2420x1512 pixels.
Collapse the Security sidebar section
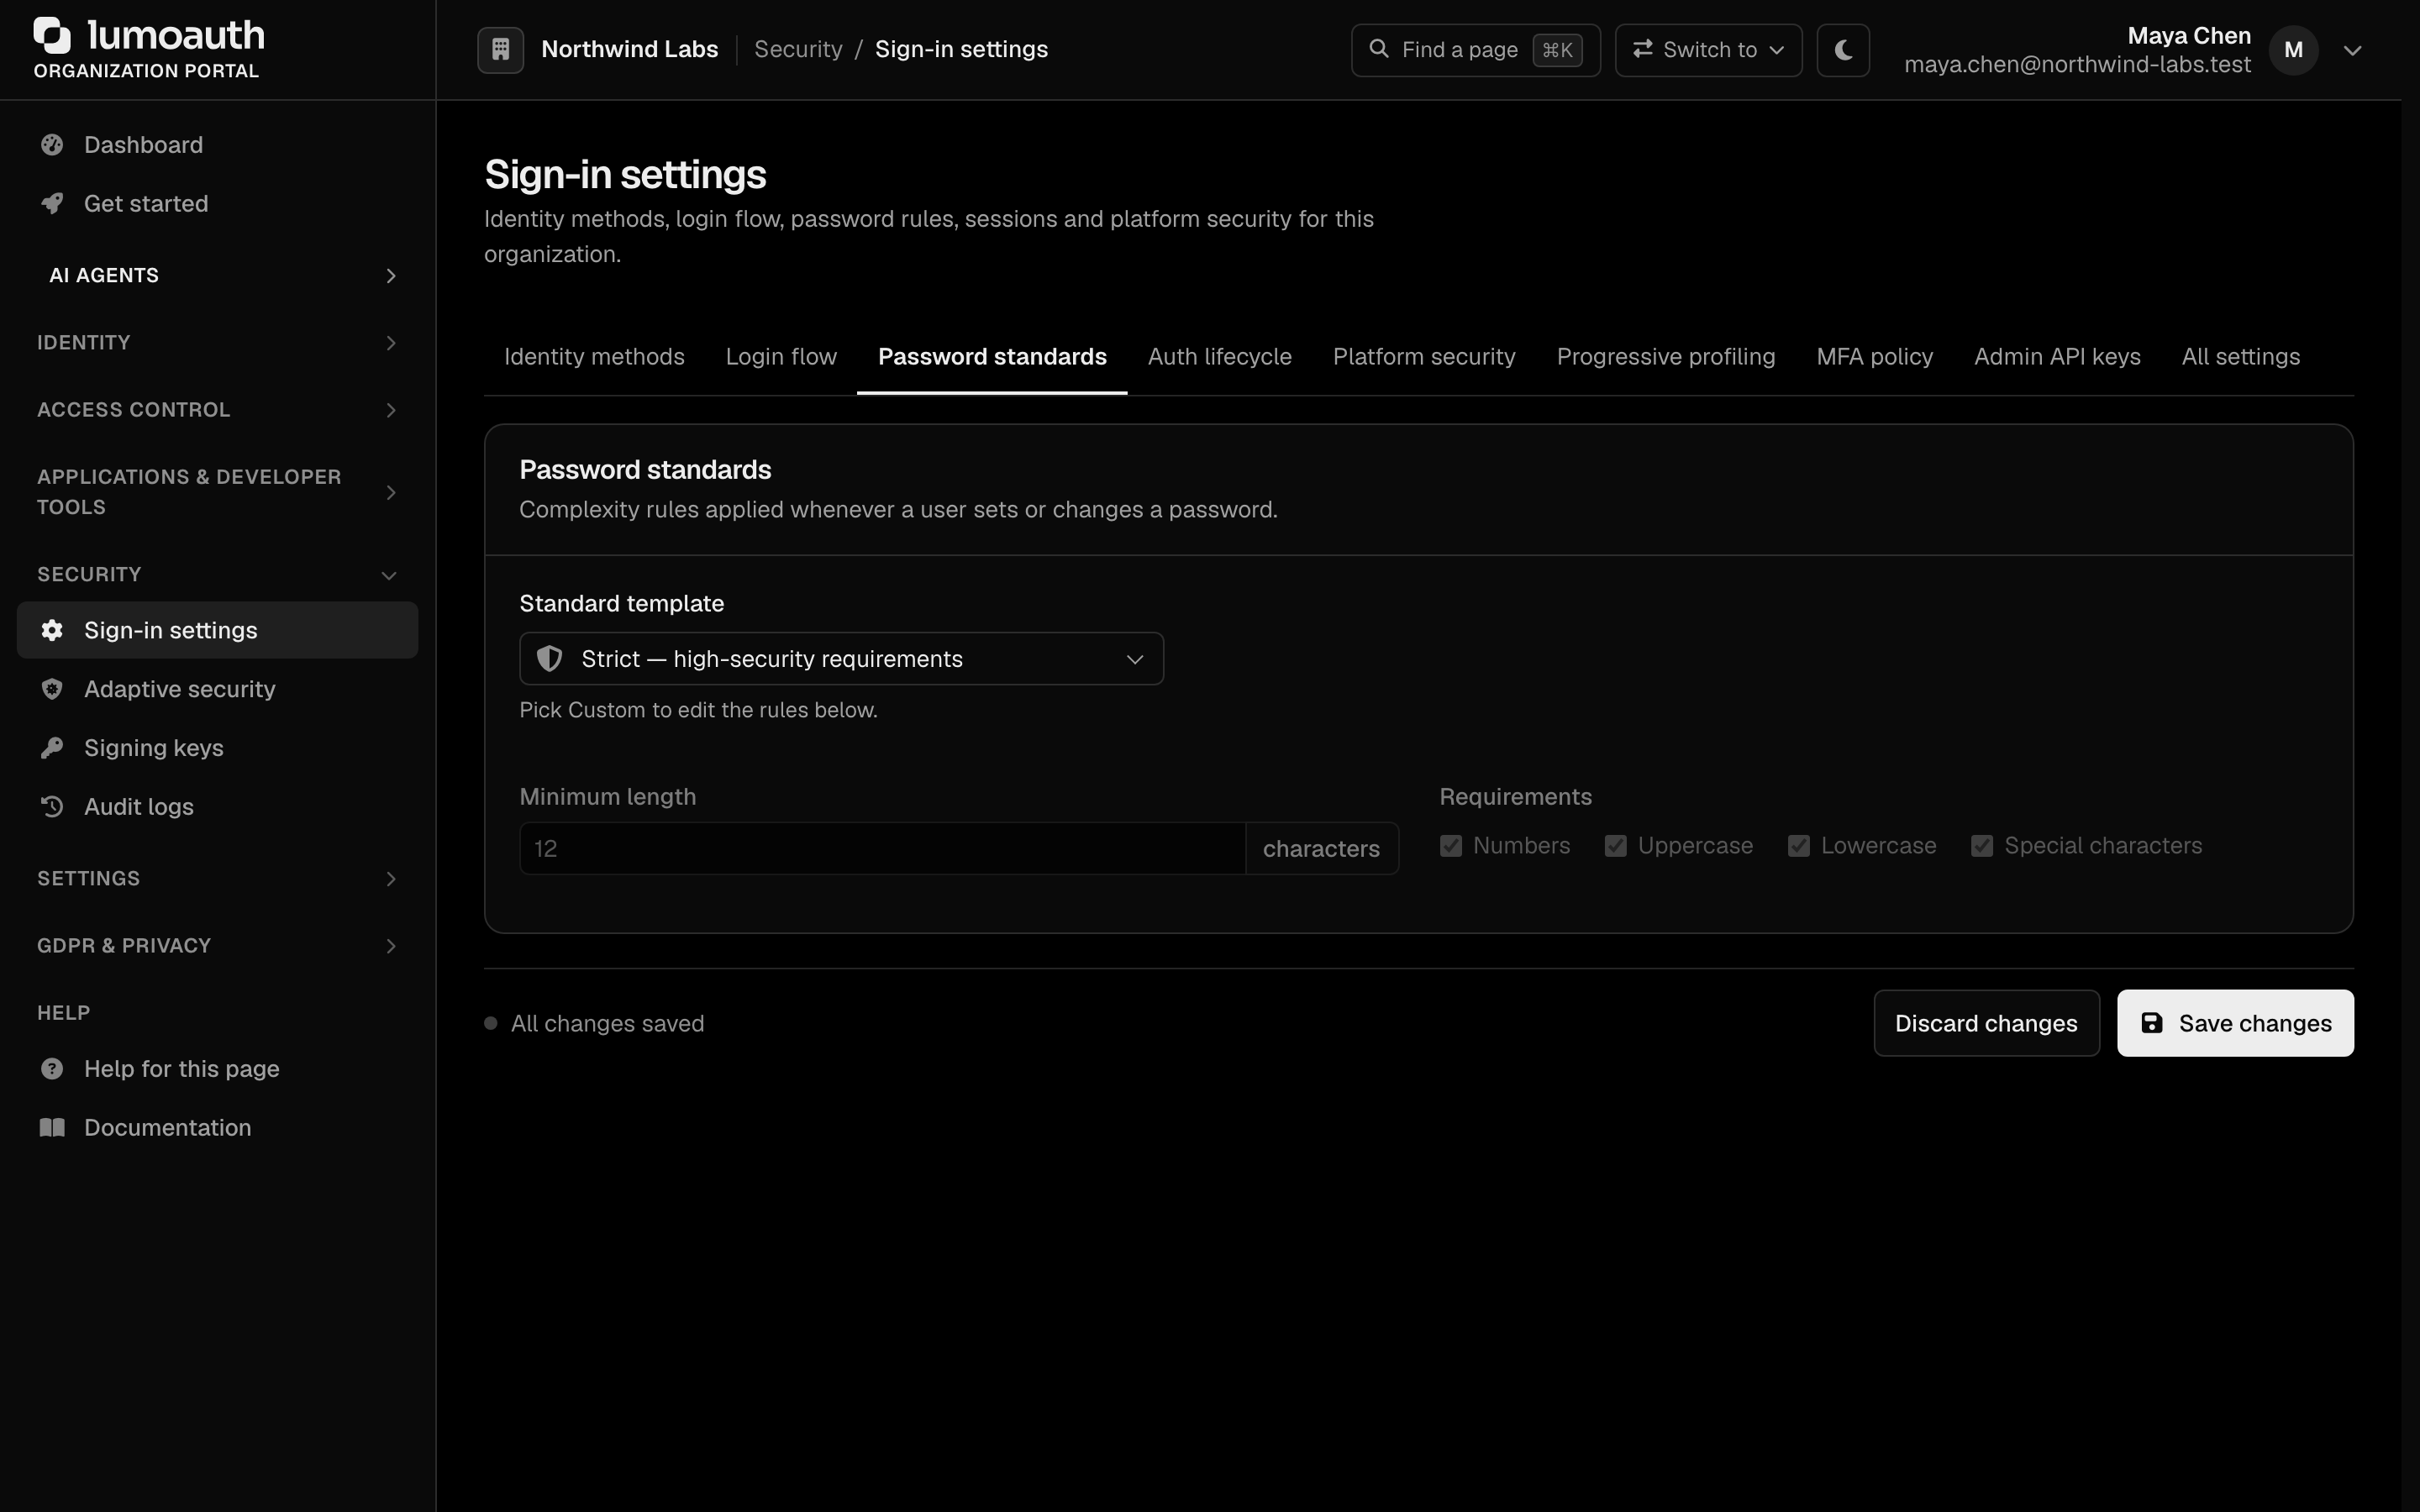(218, 575)
